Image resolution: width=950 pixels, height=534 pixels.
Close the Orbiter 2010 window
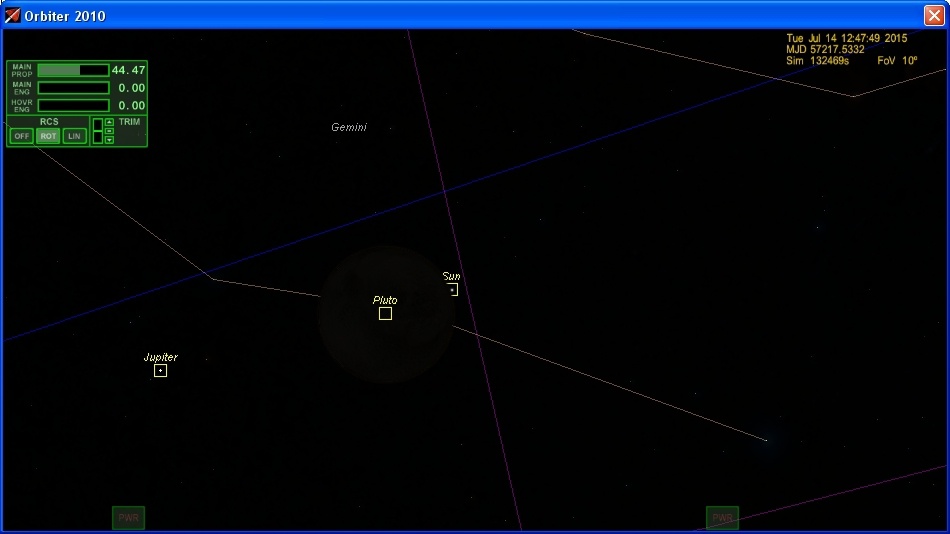click(934, 15)
